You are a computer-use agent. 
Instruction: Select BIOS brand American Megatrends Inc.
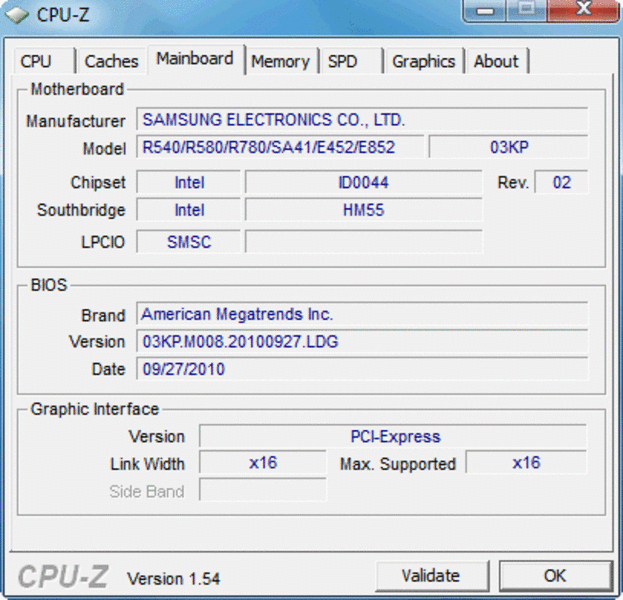[362, 314]
